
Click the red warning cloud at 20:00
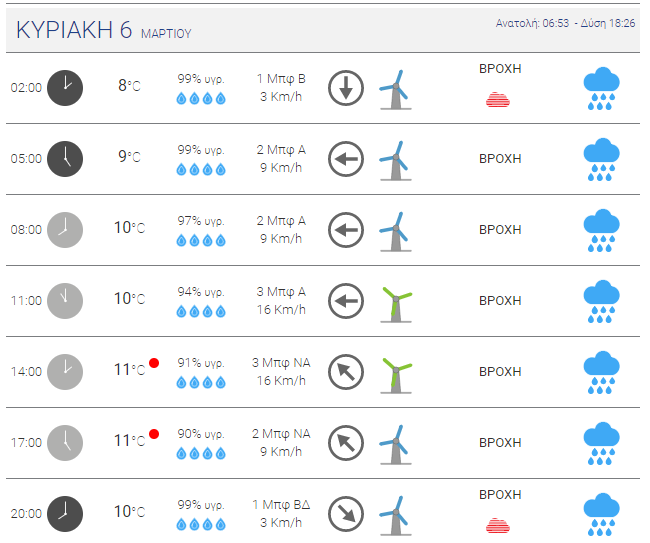pyautogui.click(x=498, y=526)
